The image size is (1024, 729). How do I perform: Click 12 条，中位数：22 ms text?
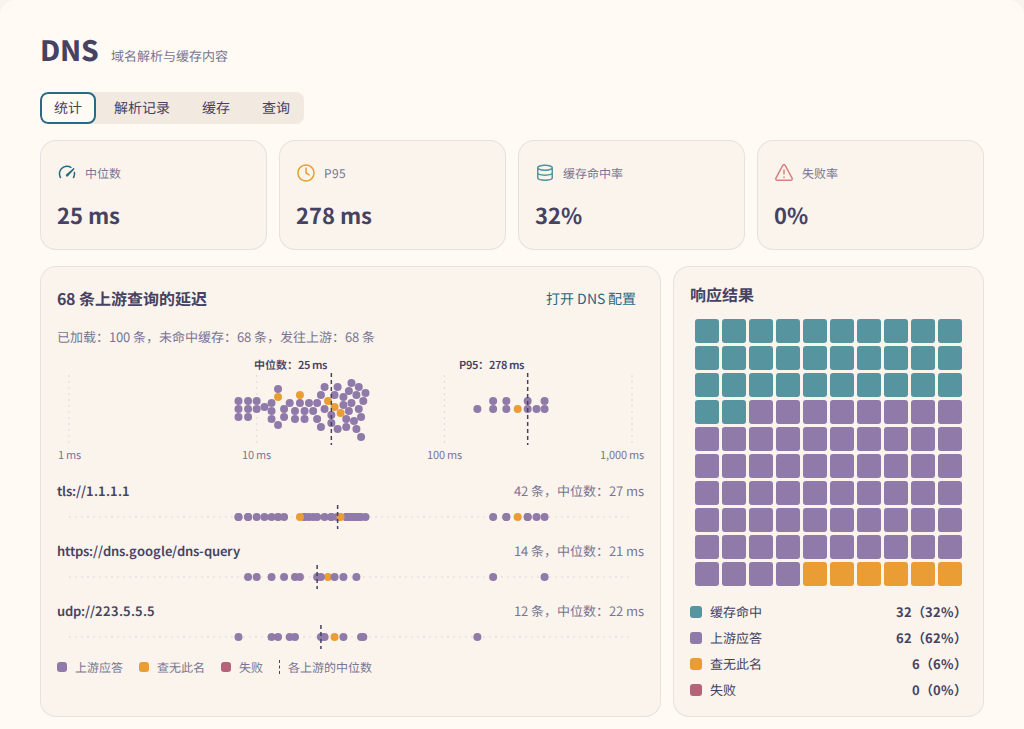(579, 611)
